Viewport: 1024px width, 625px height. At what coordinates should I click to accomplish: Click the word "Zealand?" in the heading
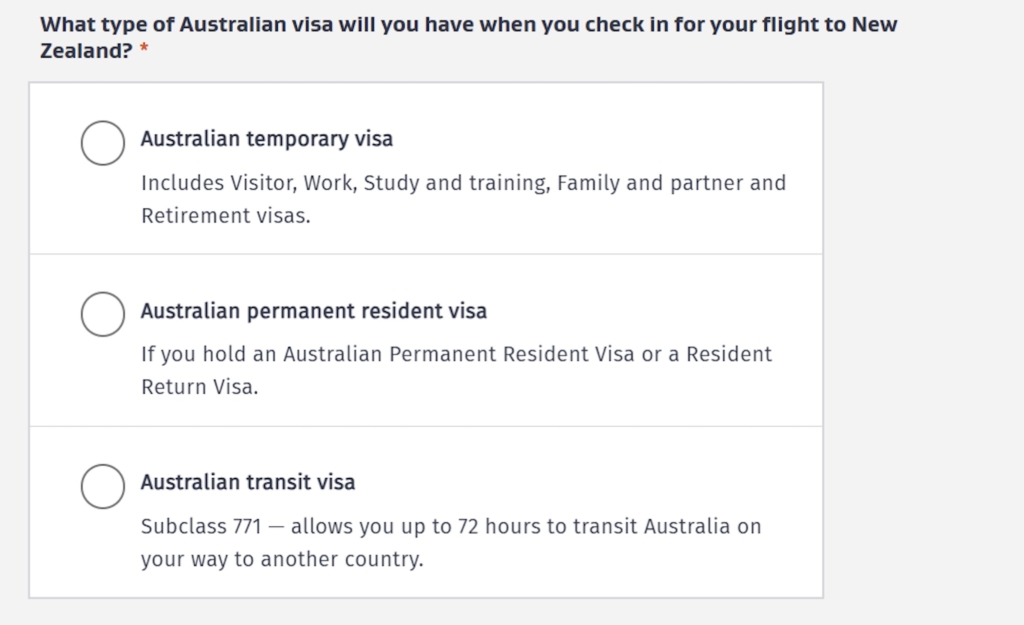pyautogui.click(x=86, y=51)
